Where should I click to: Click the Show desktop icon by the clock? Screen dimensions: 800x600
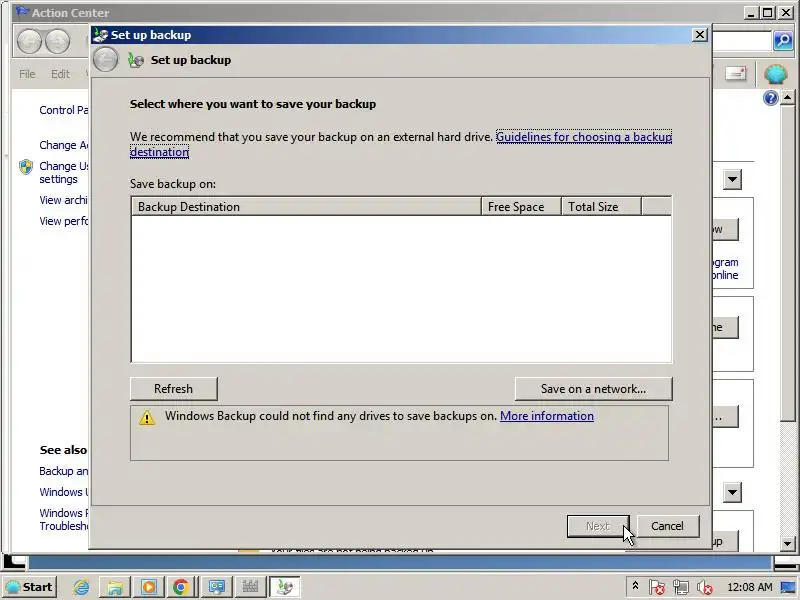[788, 587]
